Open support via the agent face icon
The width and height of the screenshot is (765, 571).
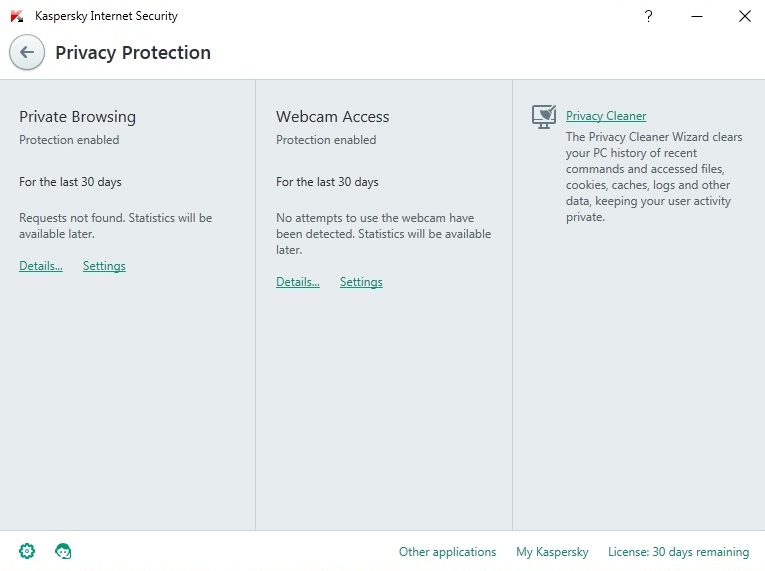[x=63, y=551]
